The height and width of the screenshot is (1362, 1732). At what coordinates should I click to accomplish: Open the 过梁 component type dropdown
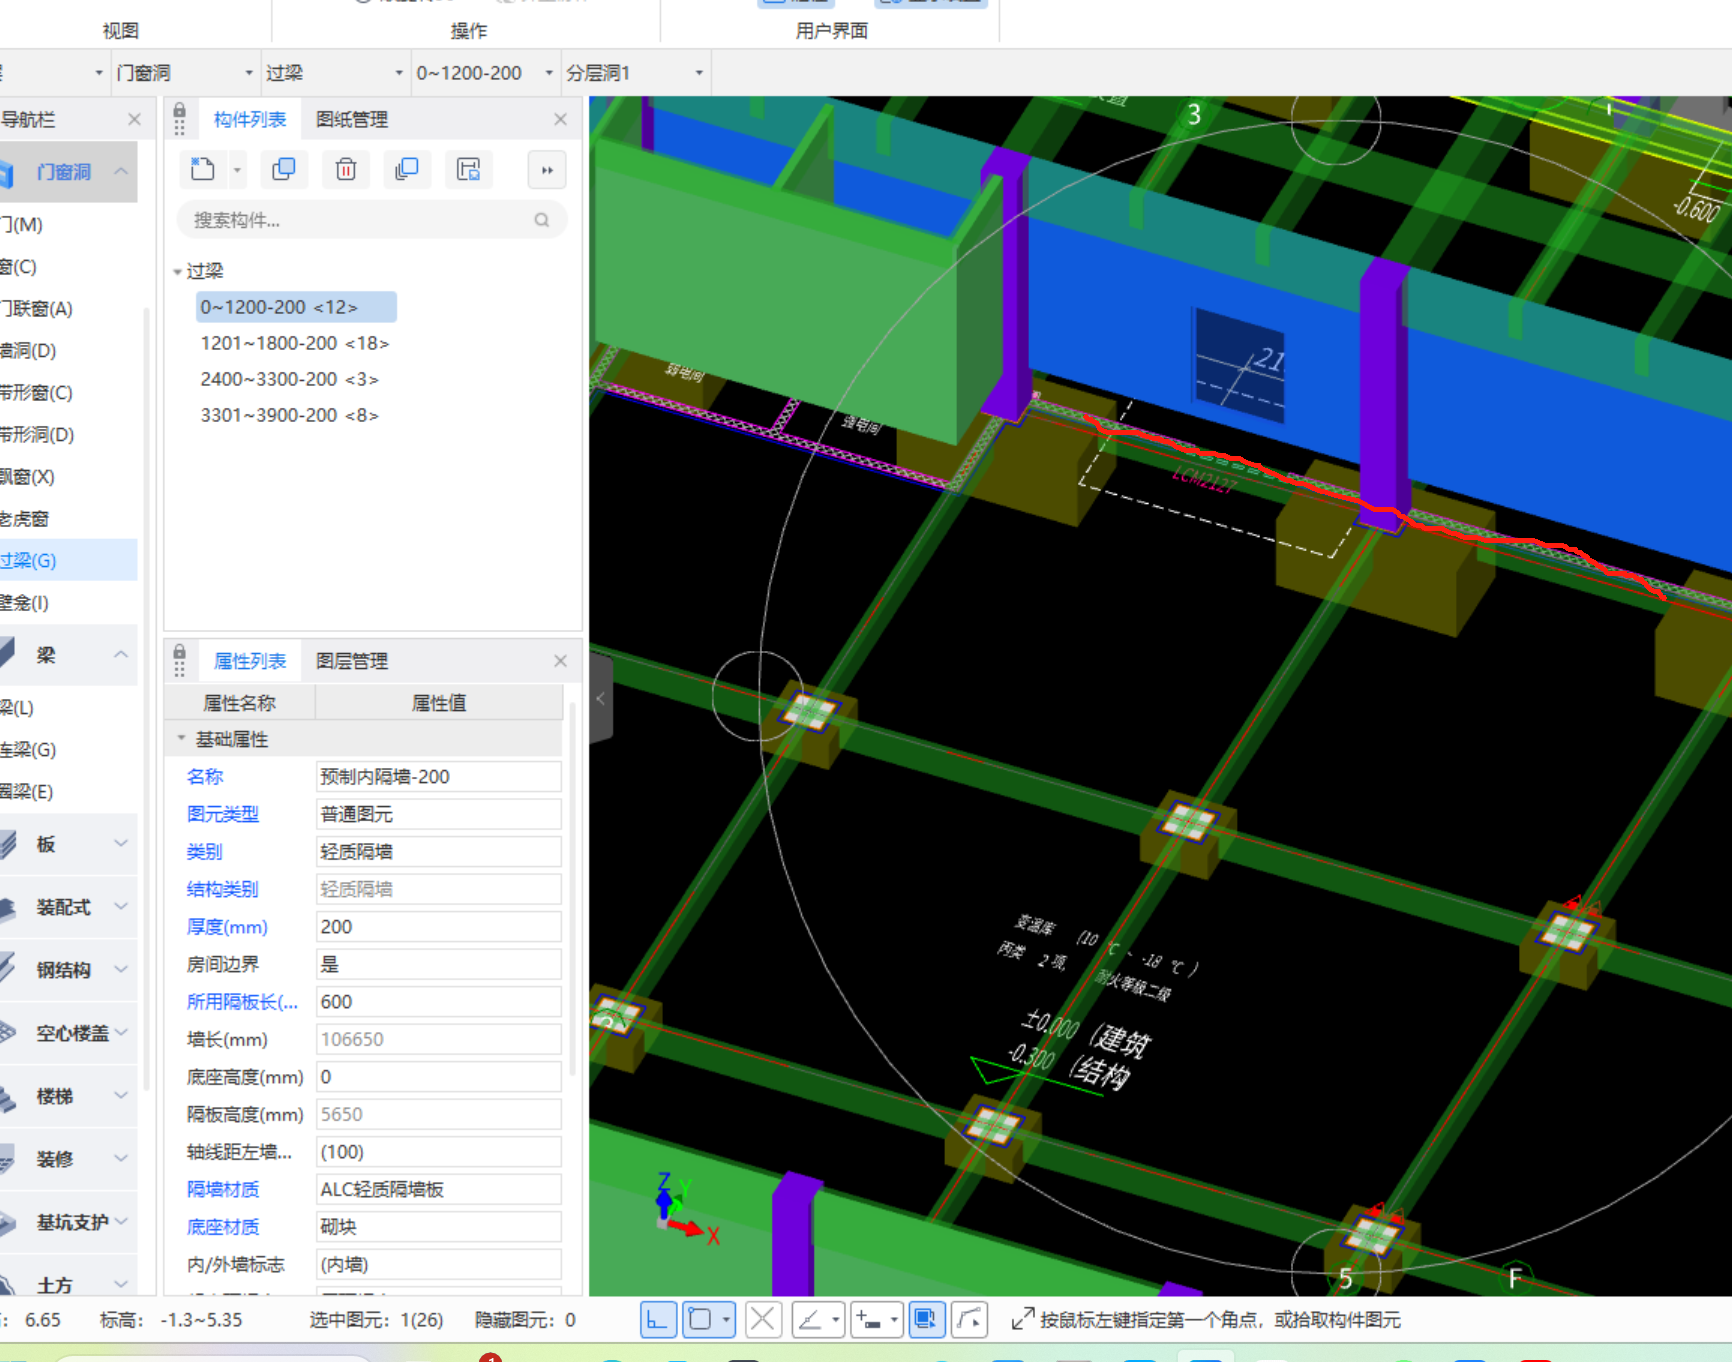pos(398,73)
